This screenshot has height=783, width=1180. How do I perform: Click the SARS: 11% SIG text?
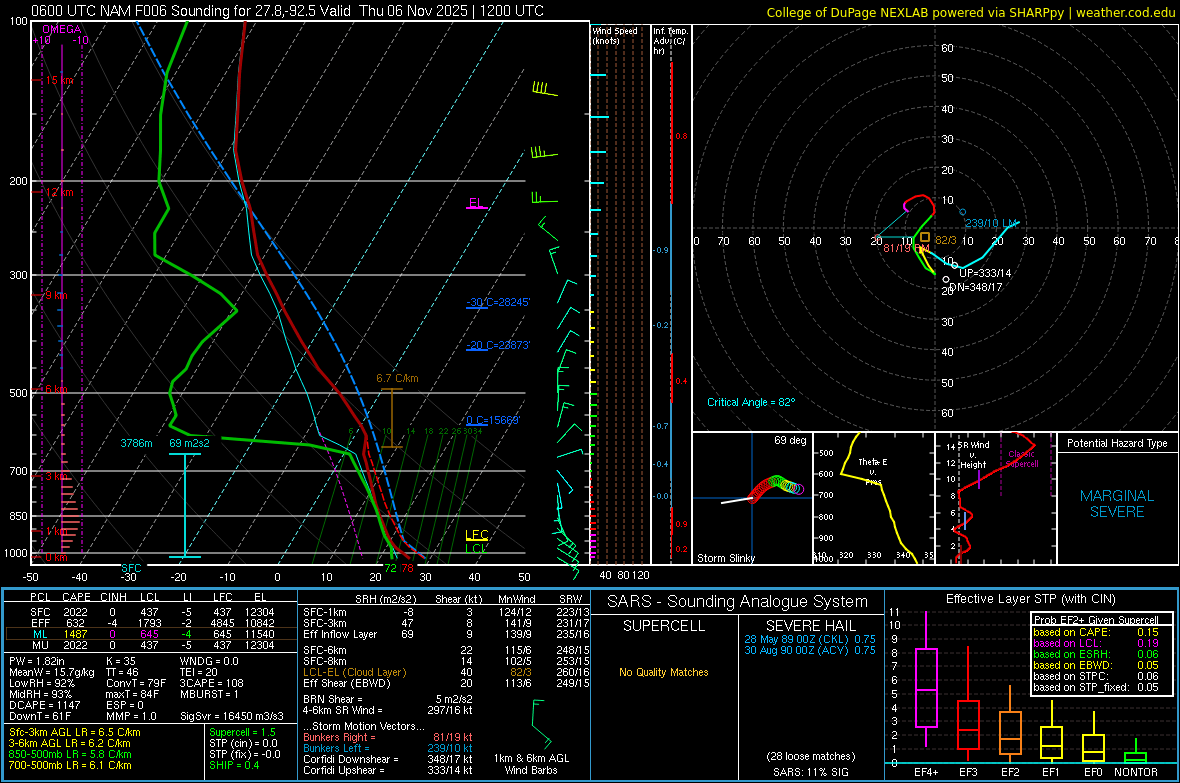(810, 772)
